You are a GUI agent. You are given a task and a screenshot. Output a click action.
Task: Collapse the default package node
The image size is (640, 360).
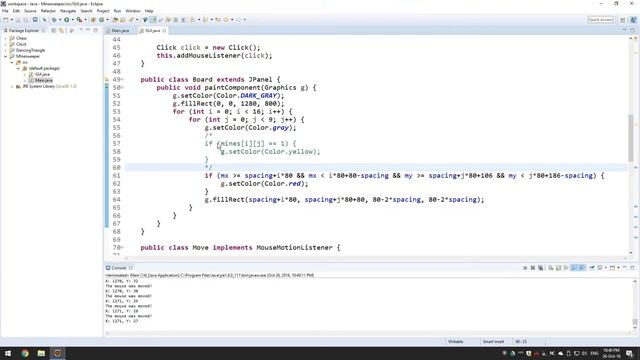tap(18, 69)
